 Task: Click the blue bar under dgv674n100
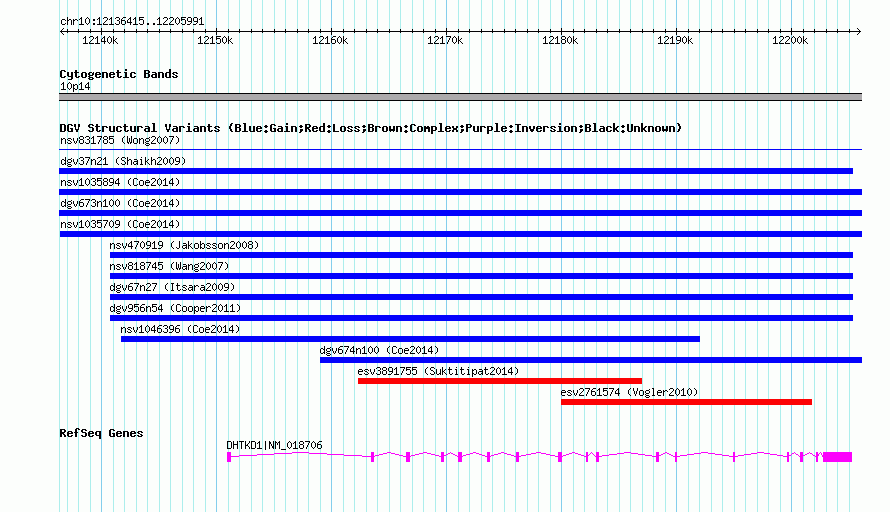[x=591, y=360]
